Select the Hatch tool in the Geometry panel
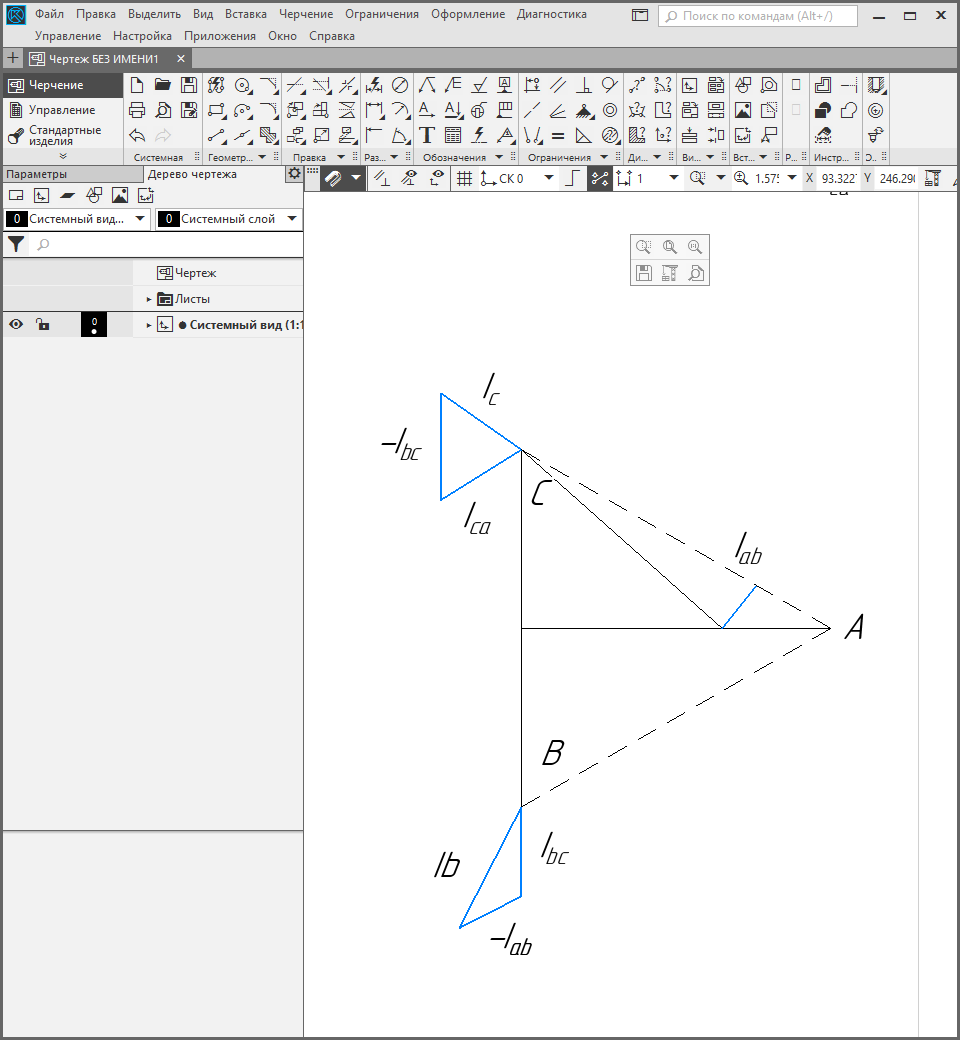The height and width of the screenshot is (1040, 960). pos(268,135)
